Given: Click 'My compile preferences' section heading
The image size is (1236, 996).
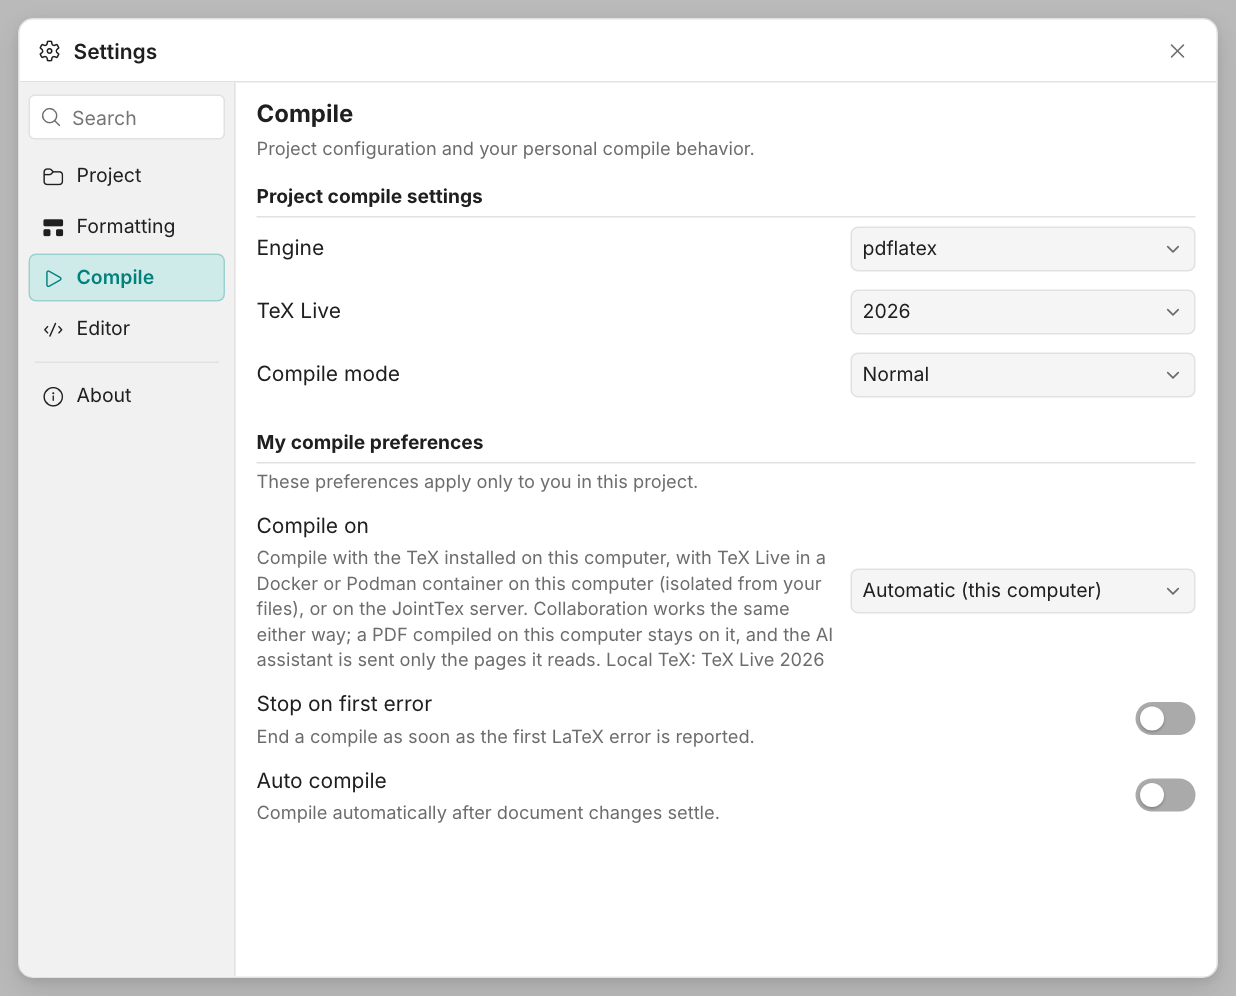Looking at the screenshot, I should (x=369, y=443).
